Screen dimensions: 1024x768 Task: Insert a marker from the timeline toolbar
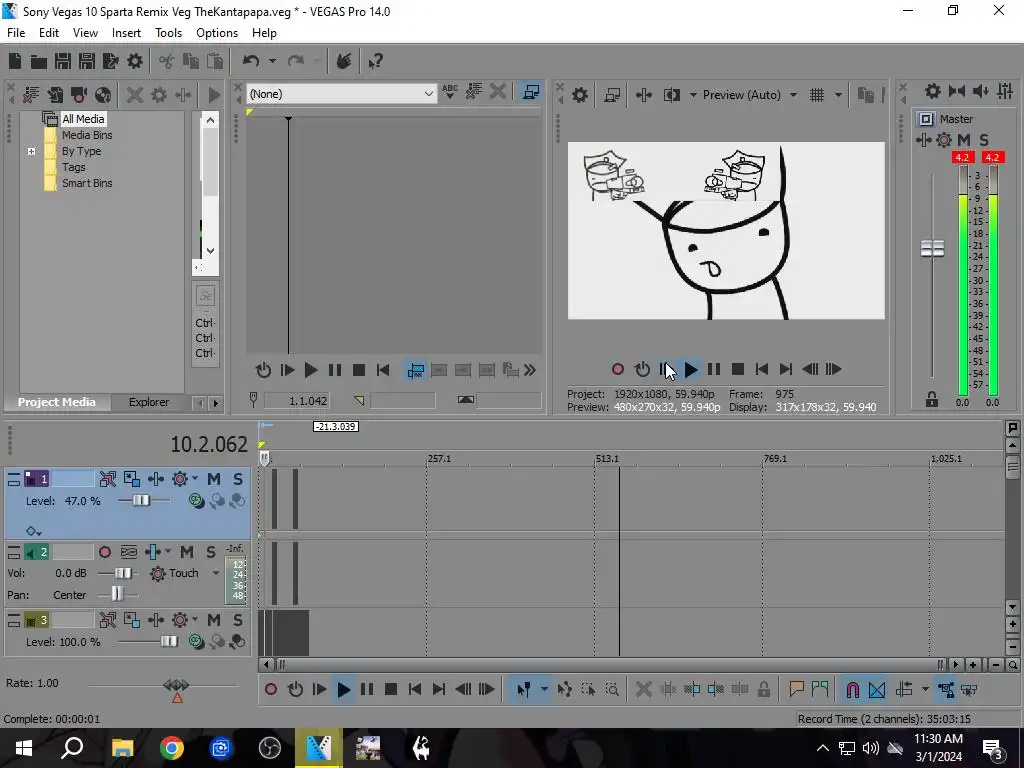point(796,689)
